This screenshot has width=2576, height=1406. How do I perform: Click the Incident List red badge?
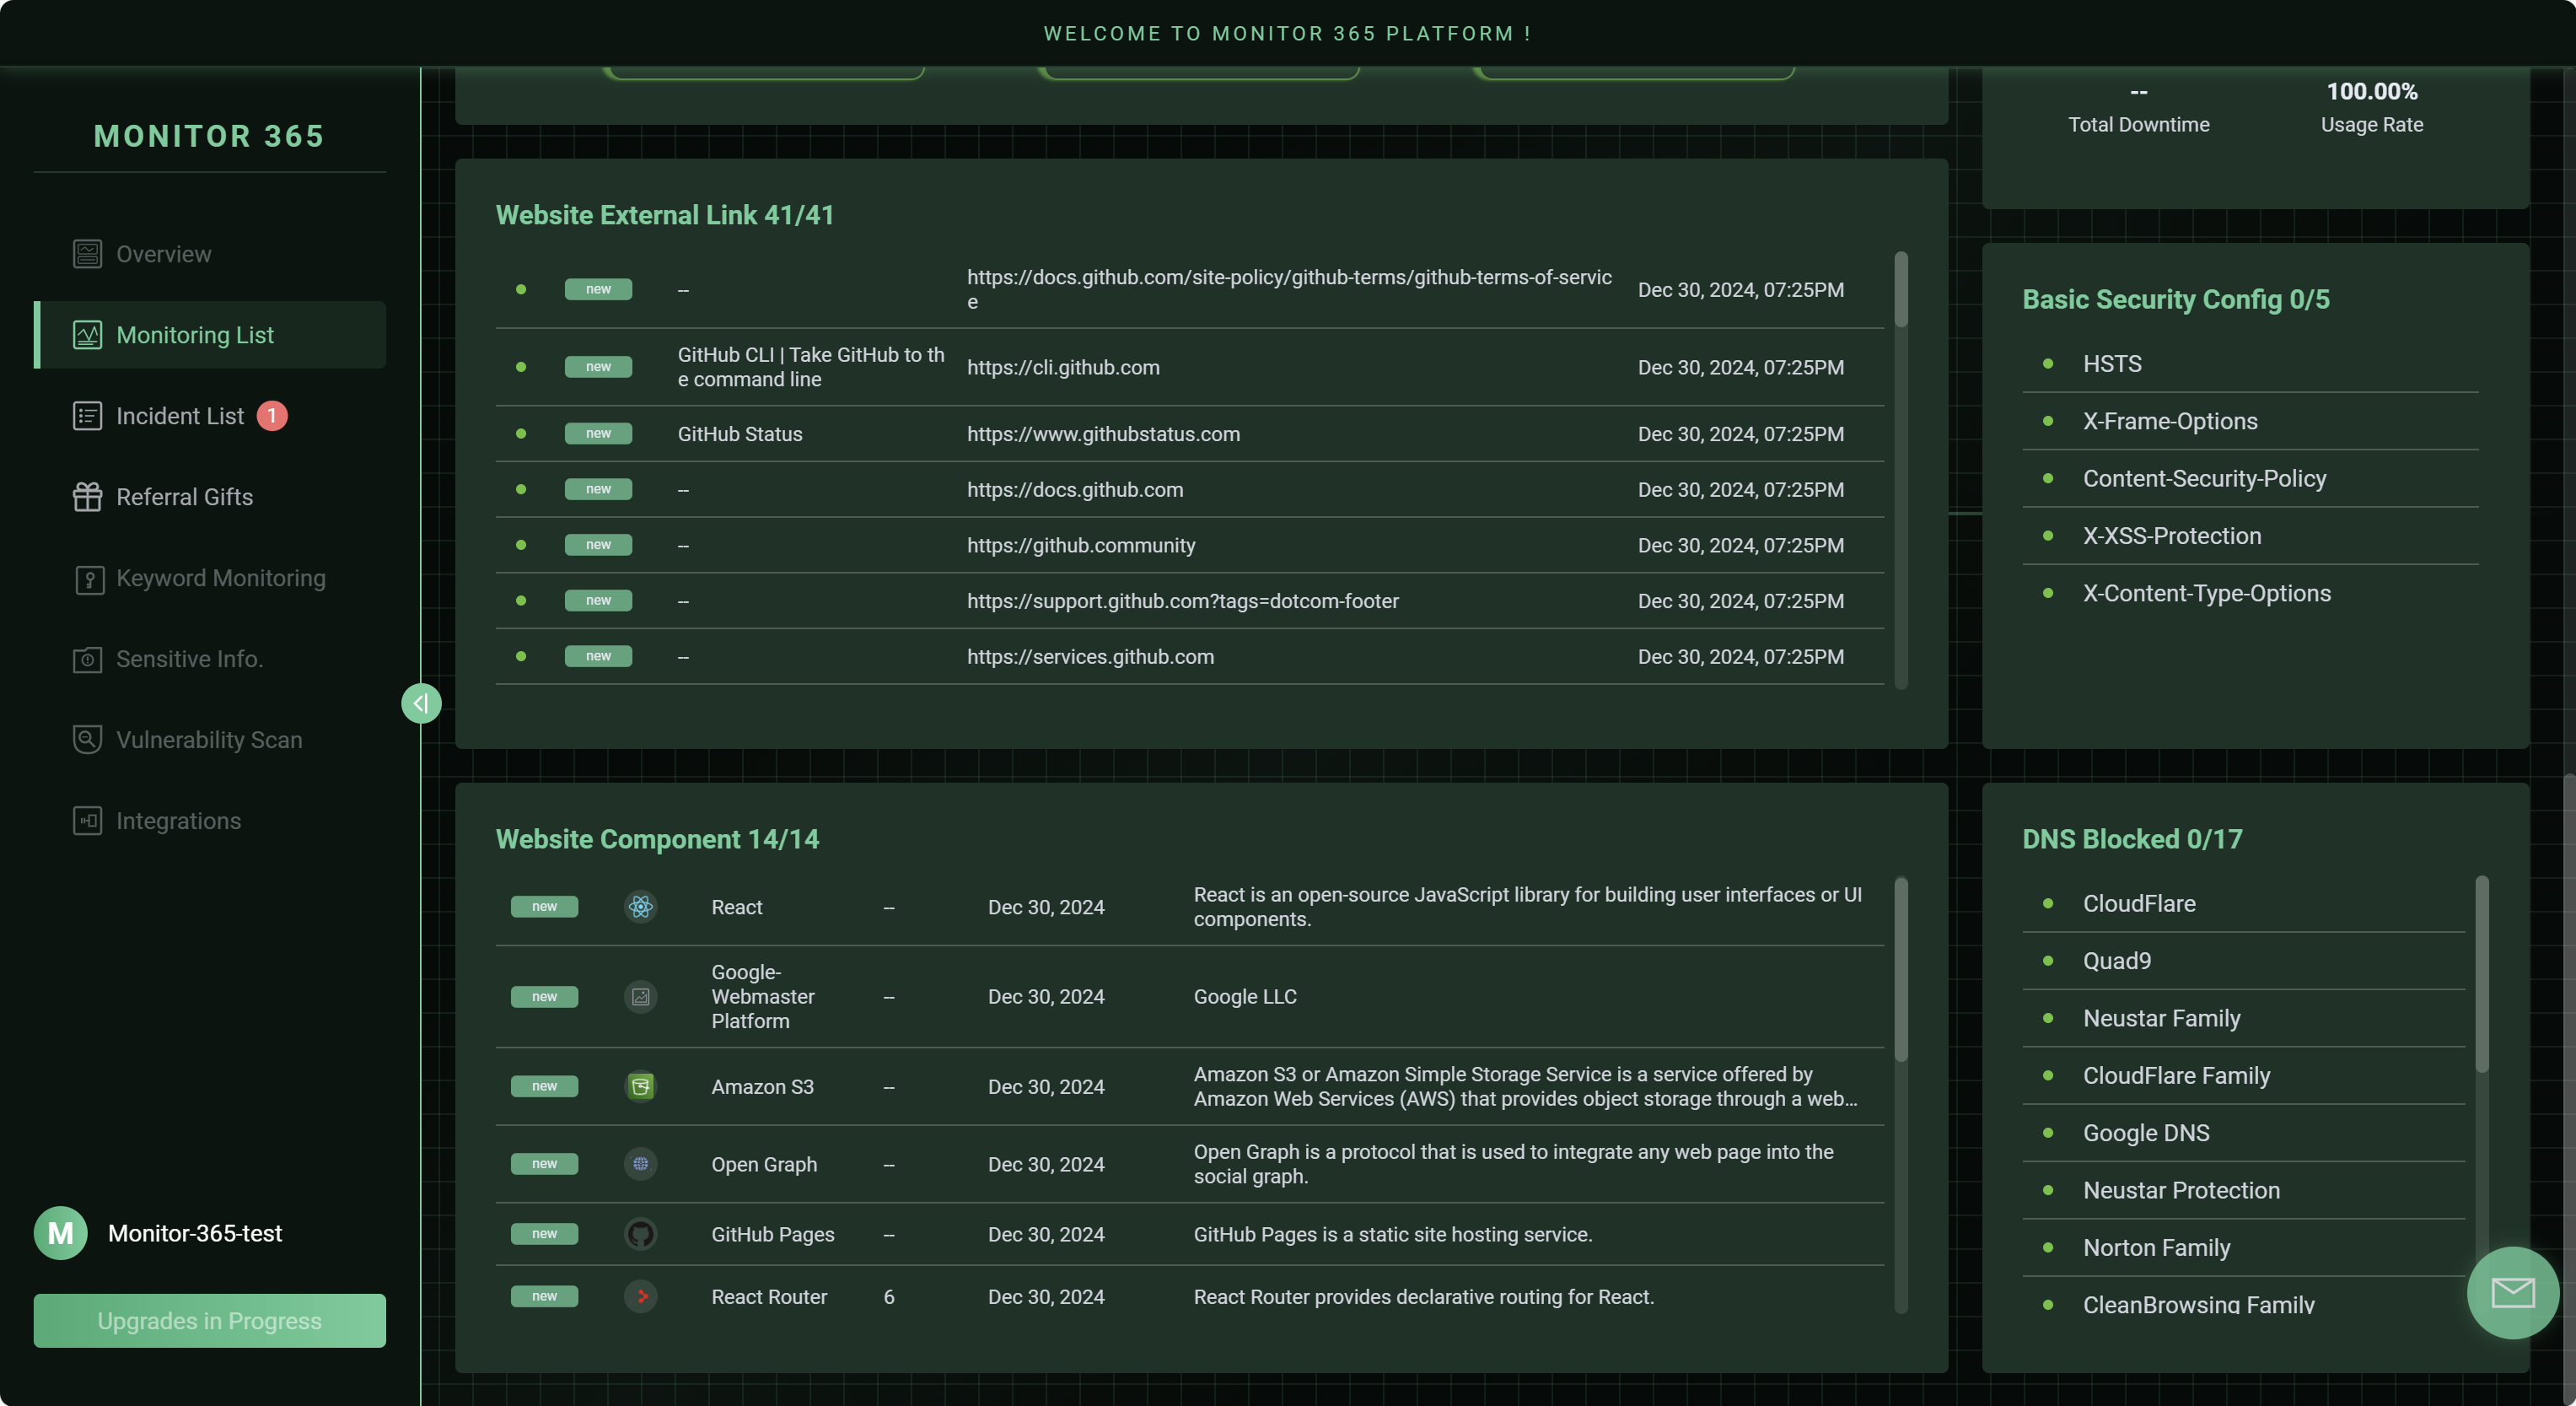point(272,416)
